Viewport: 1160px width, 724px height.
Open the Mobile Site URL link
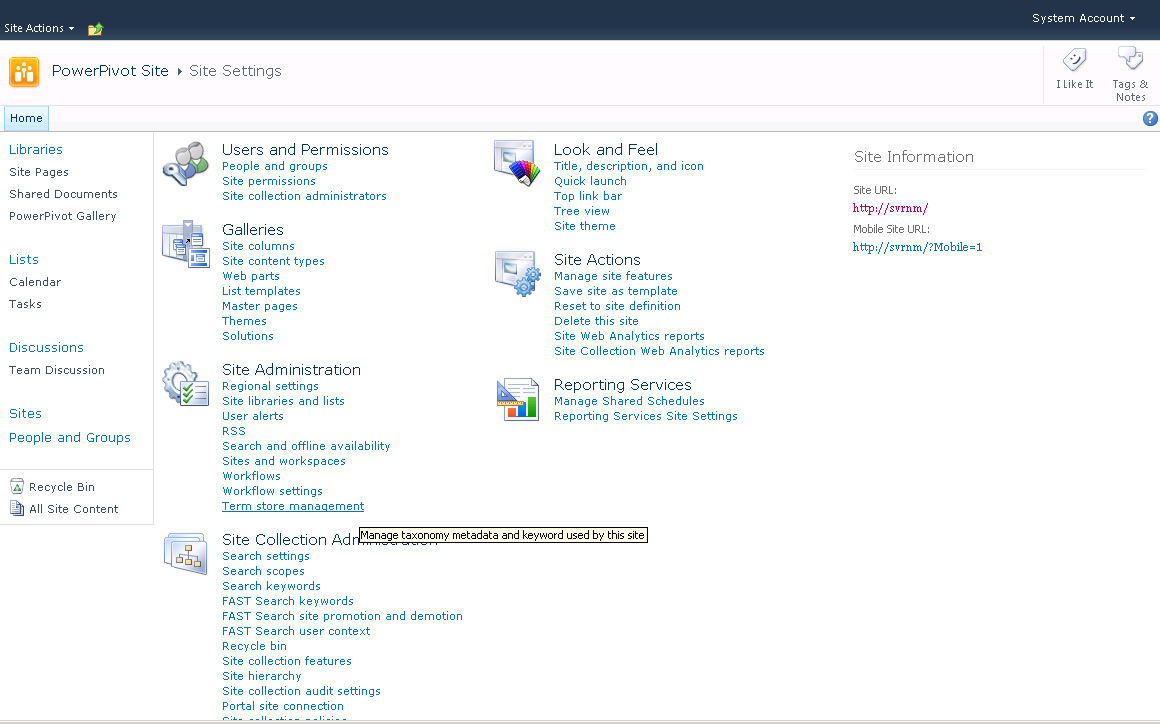[x=917, y=247]
